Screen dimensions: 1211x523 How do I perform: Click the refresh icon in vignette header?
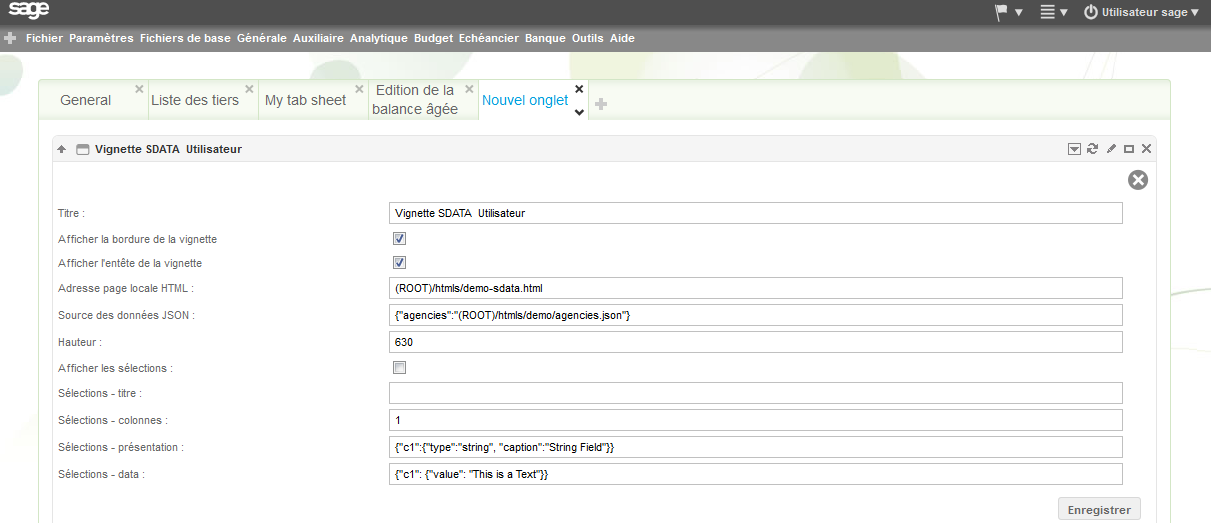click(1093, 149)
